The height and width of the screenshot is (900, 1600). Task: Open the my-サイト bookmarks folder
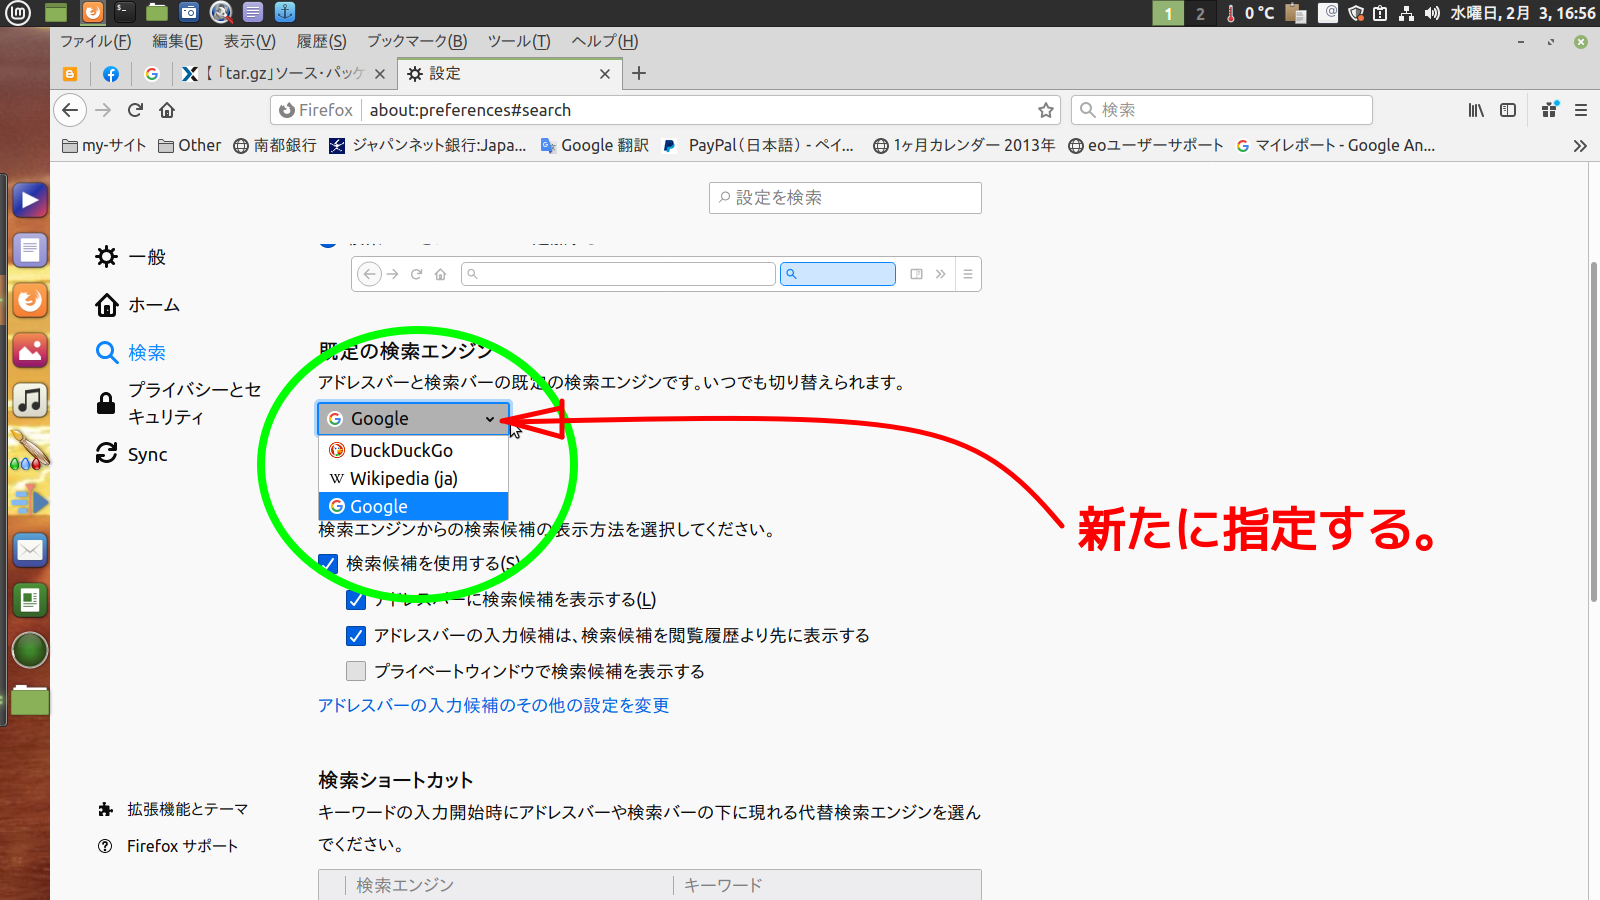point(104,145)
